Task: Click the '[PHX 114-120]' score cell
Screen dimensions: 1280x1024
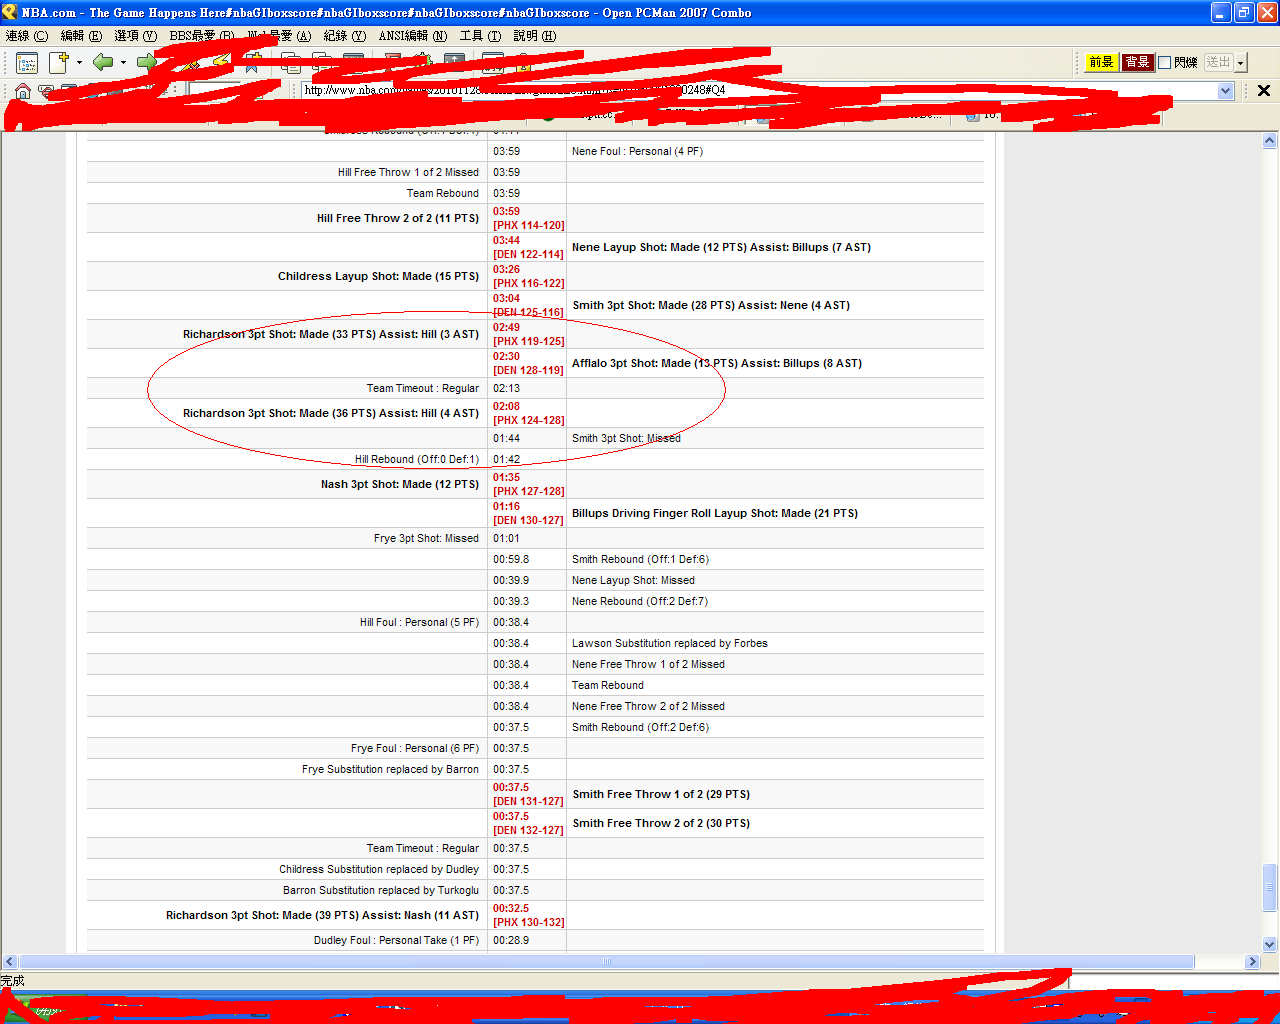Action: point(528,226)
